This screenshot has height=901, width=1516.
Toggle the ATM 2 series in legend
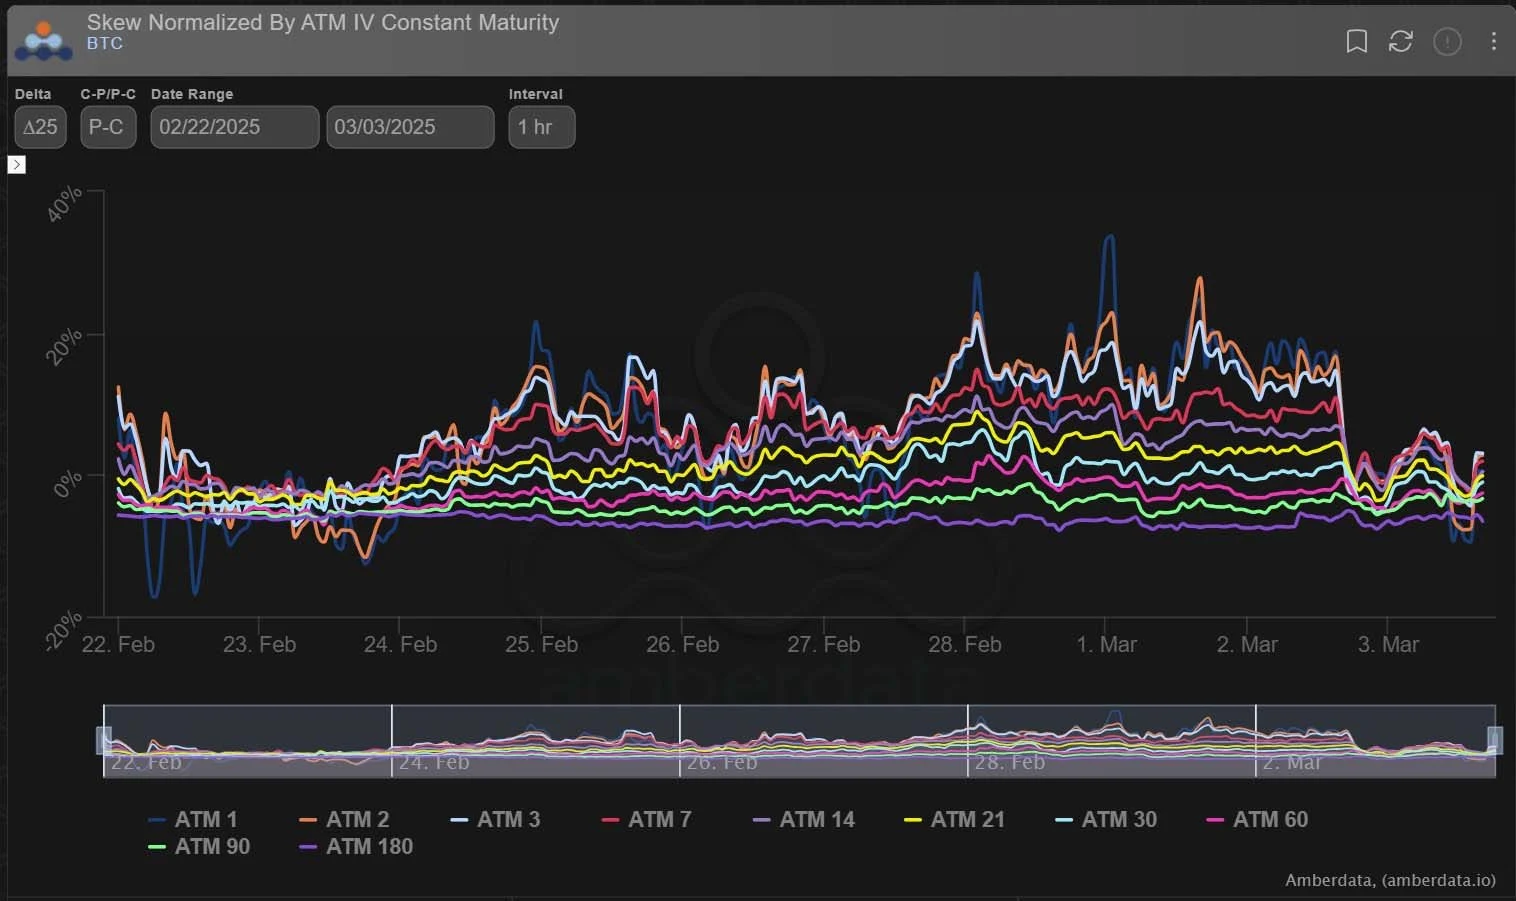[343, 819]
